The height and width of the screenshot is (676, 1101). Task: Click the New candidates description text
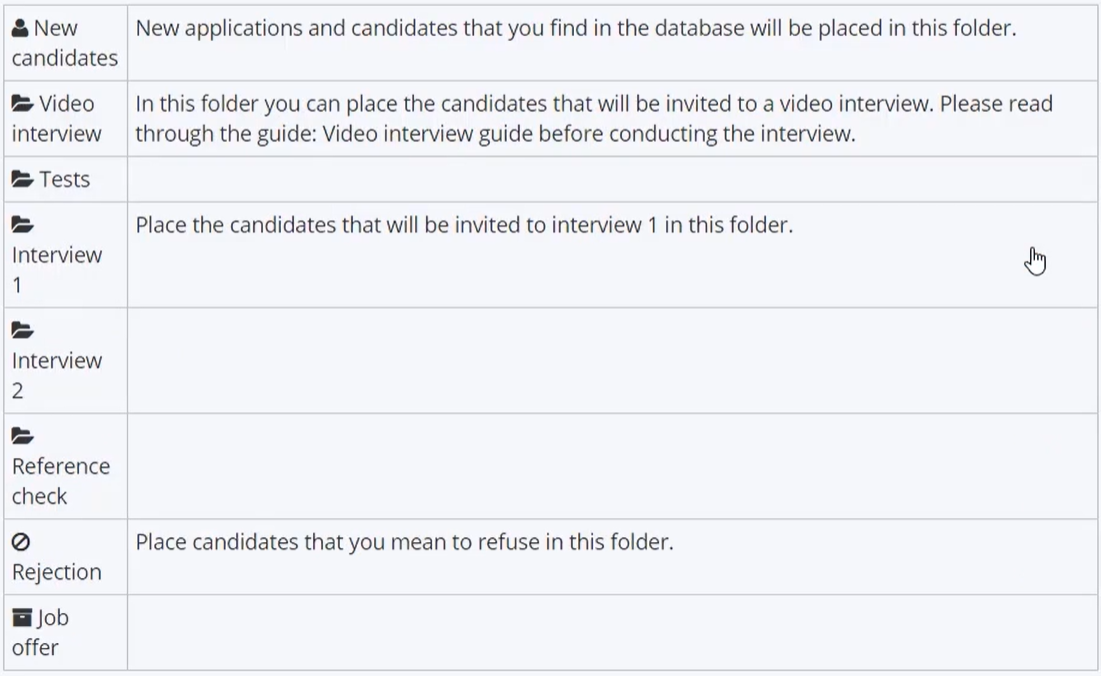point(576,28)
